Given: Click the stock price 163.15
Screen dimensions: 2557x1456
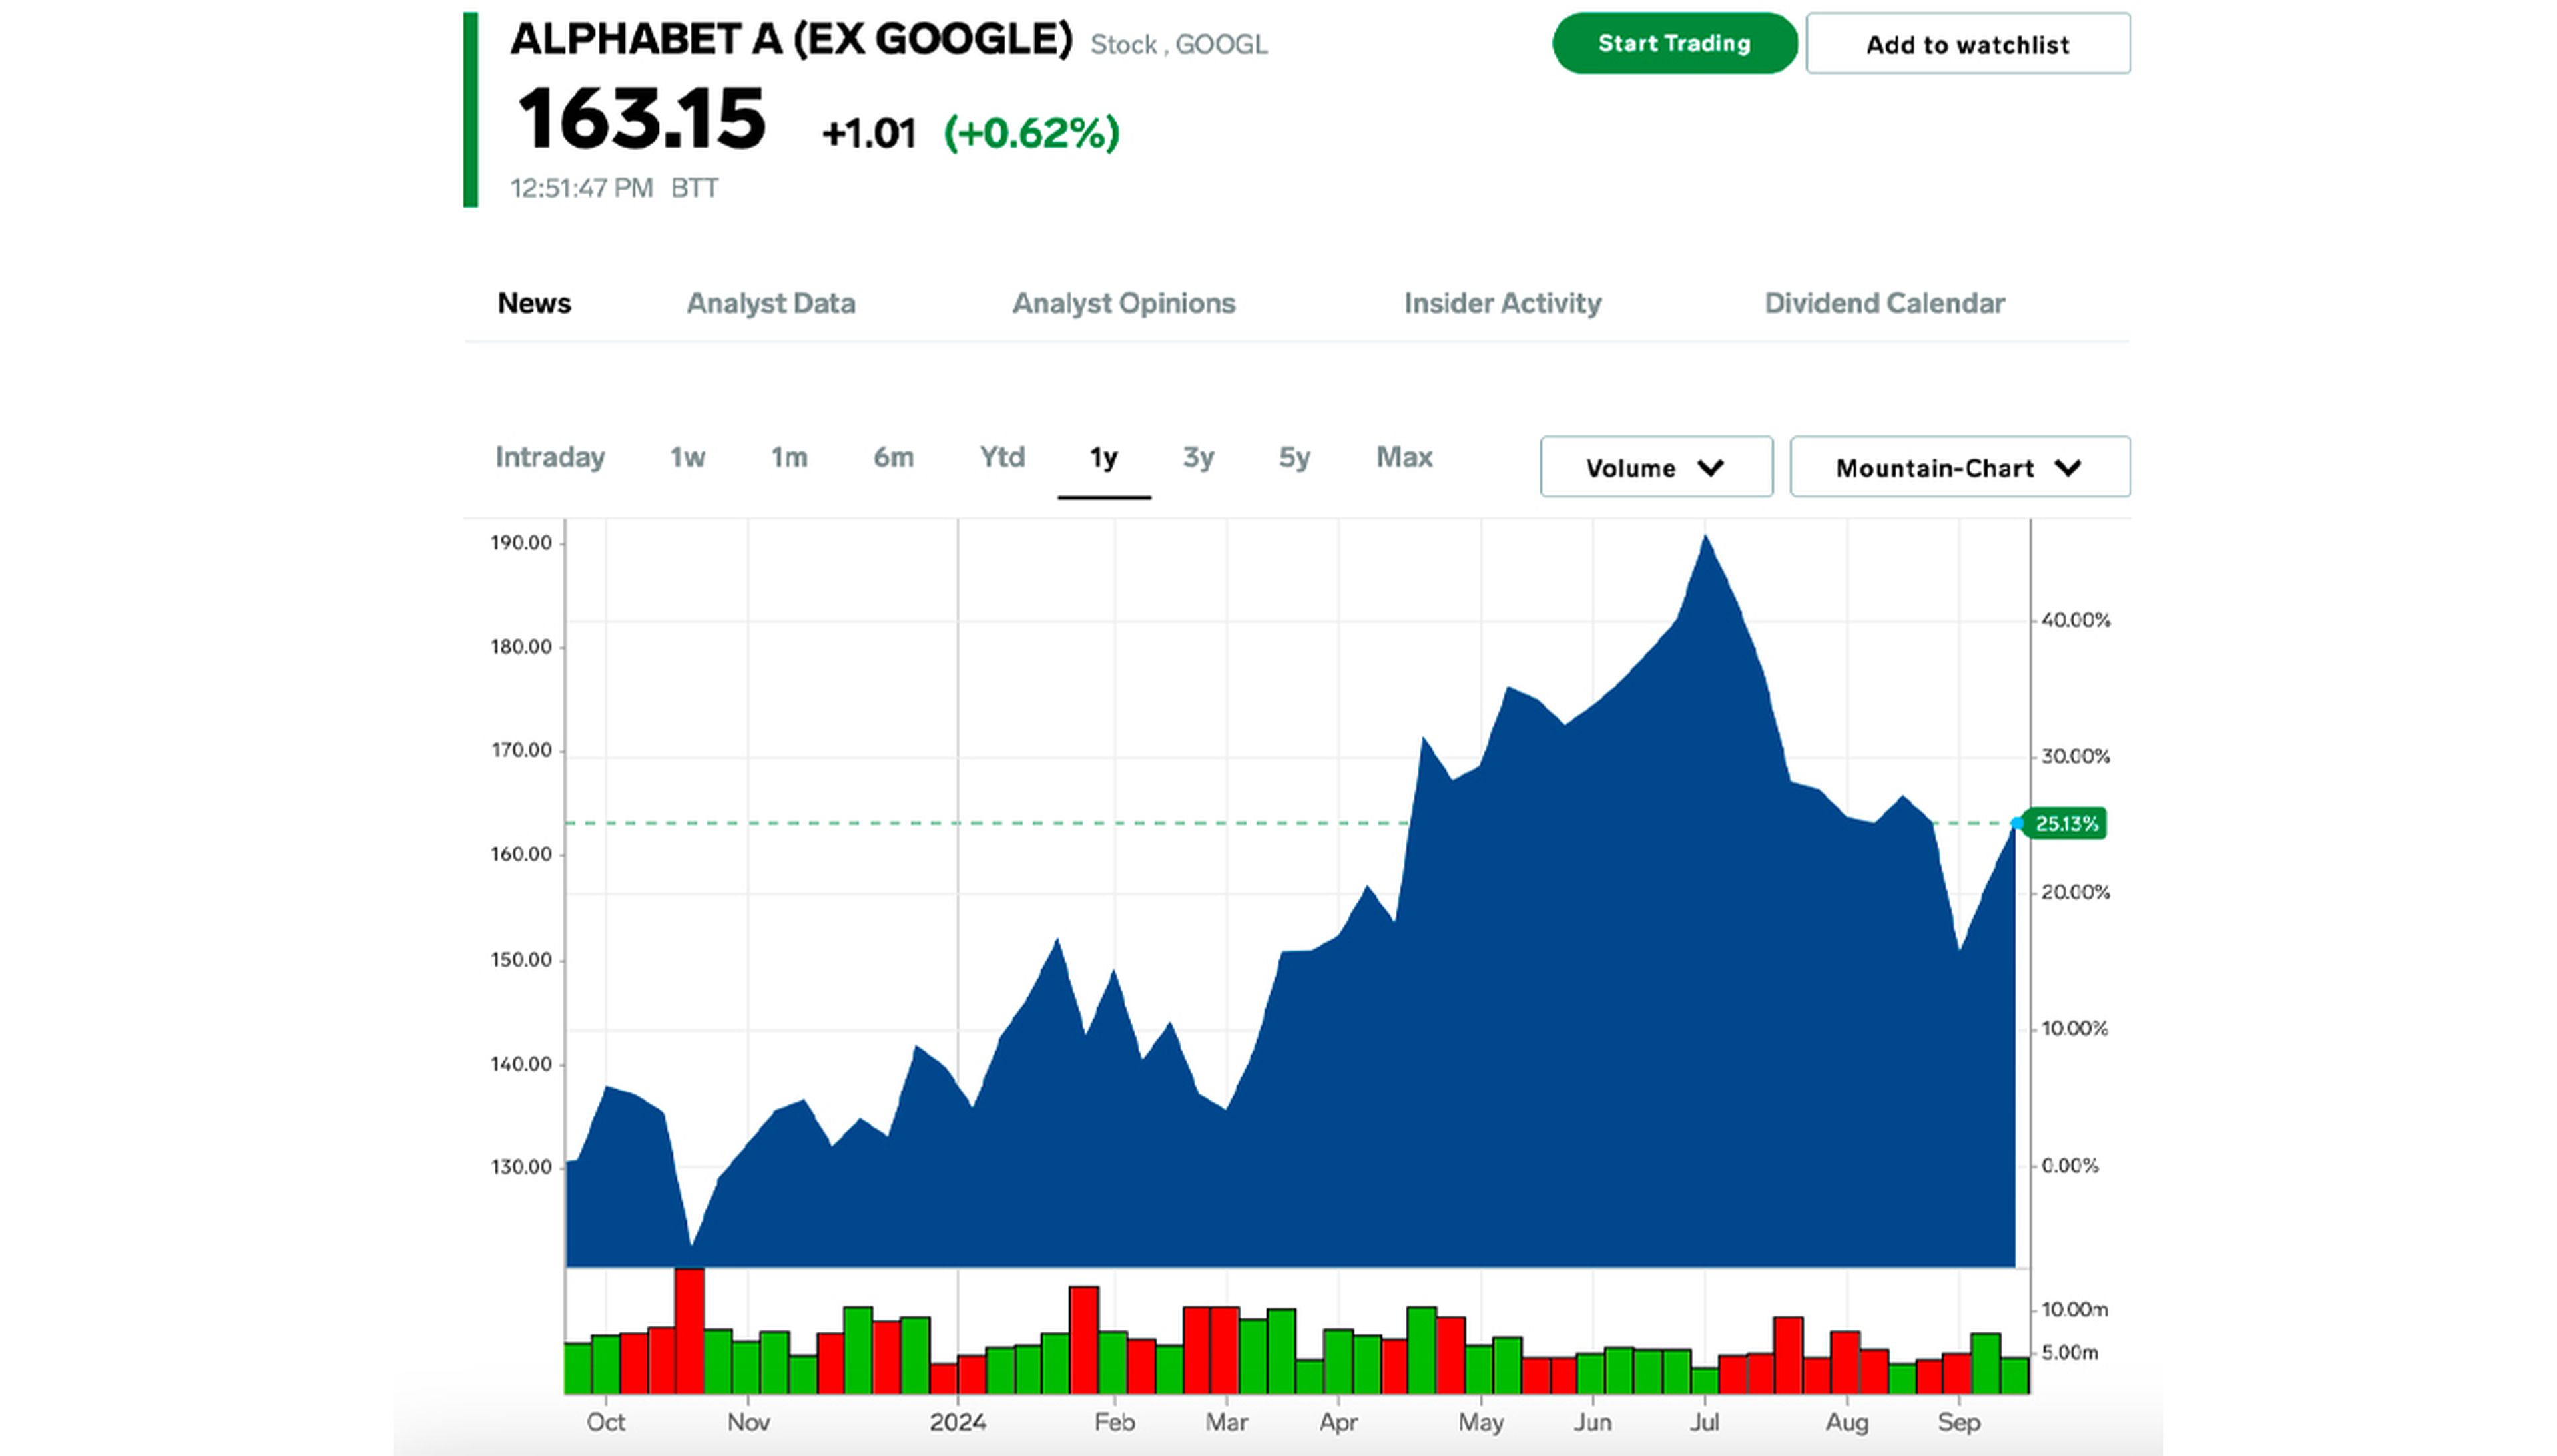Looking at the screenshot, I should point(641,120).
